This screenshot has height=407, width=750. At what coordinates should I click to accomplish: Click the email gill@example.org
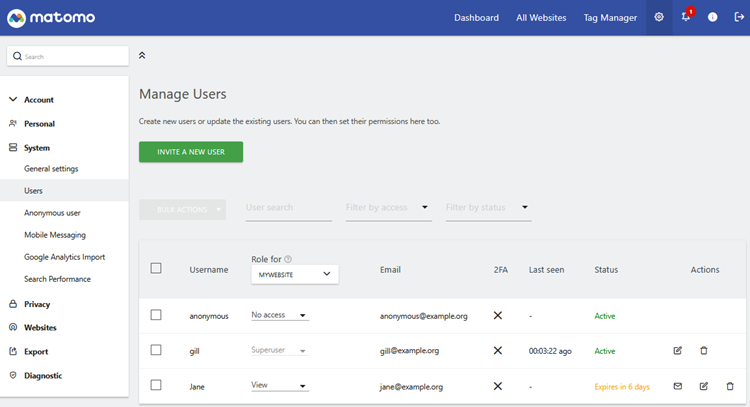click(409, 351)
